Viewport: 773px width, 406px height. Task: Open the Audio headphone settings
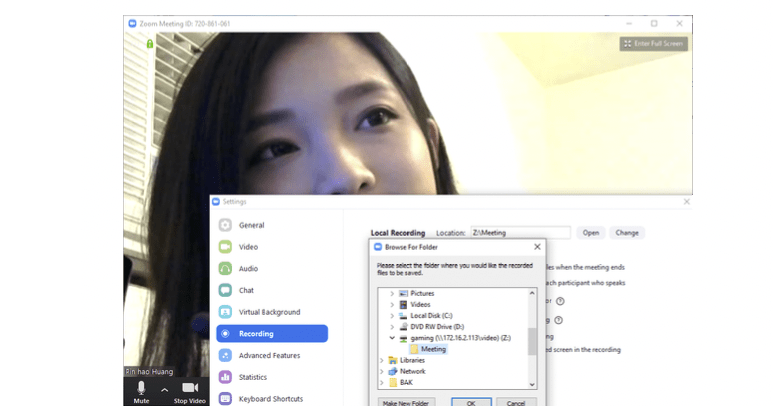pos(225,268)
